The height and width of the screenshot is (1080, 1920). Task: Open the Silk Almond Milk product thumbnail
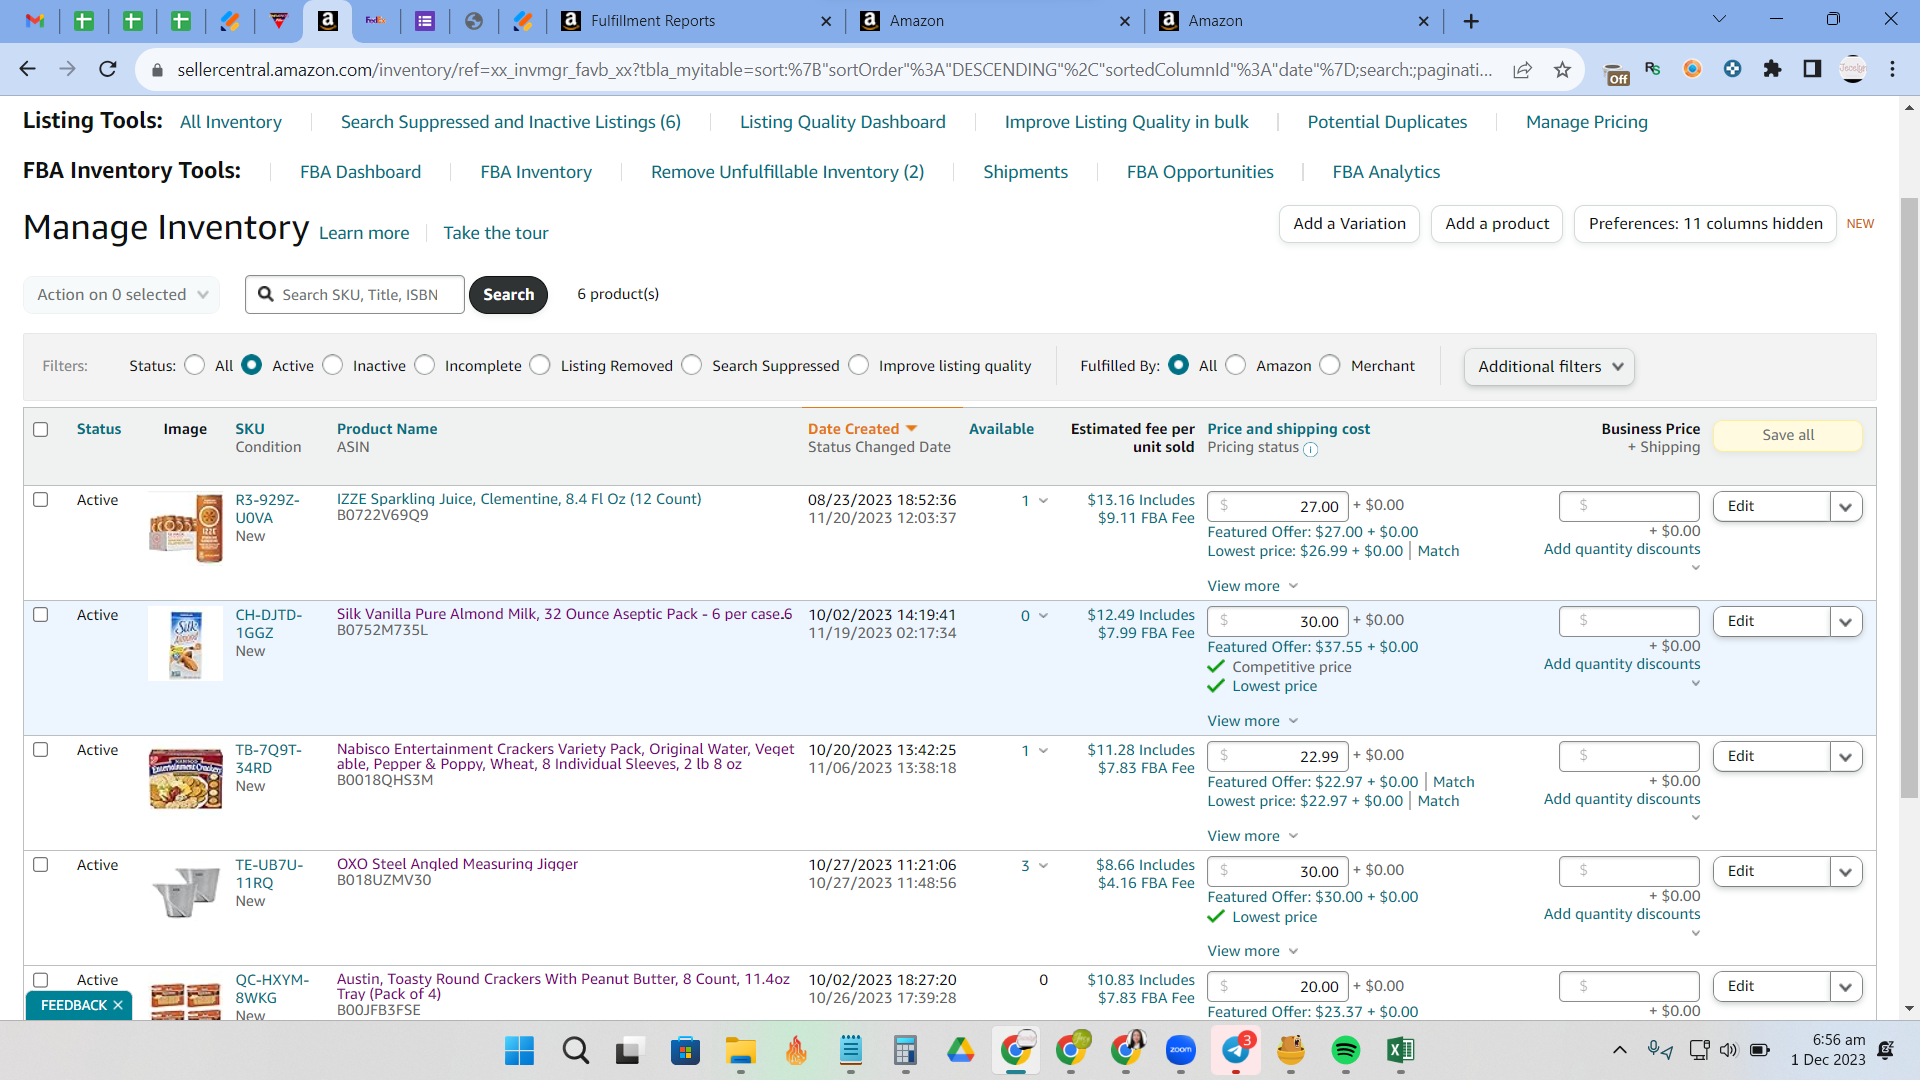click(185, 643)
